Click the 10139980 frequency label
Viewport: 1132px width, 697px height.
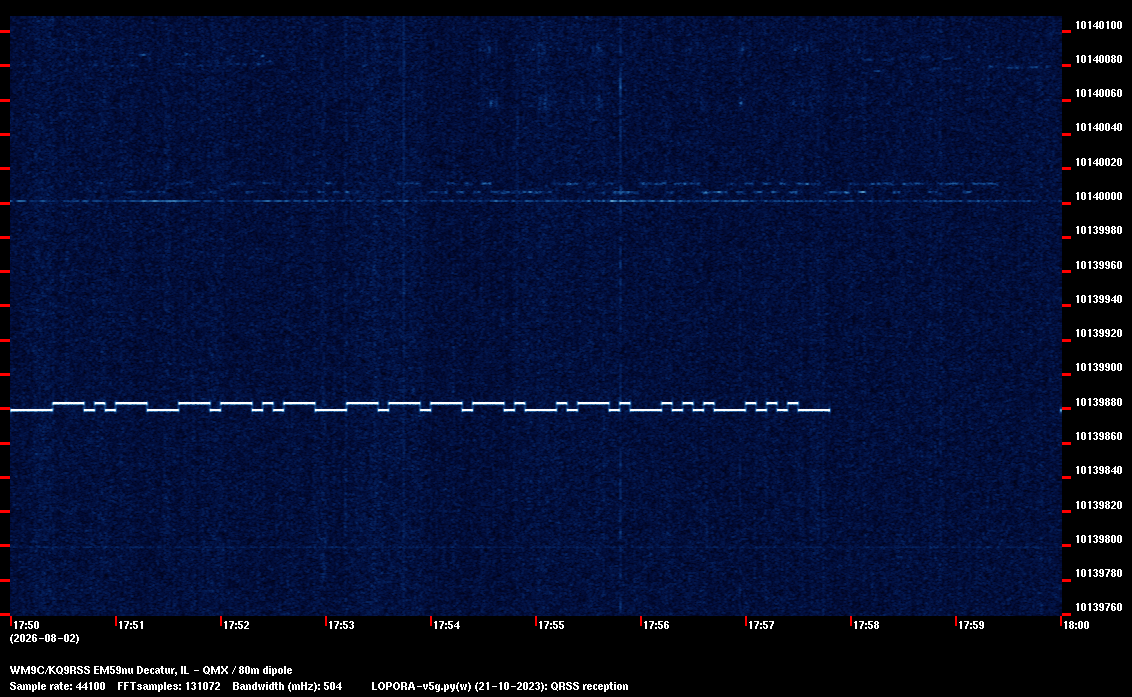tap(1098, 230)
